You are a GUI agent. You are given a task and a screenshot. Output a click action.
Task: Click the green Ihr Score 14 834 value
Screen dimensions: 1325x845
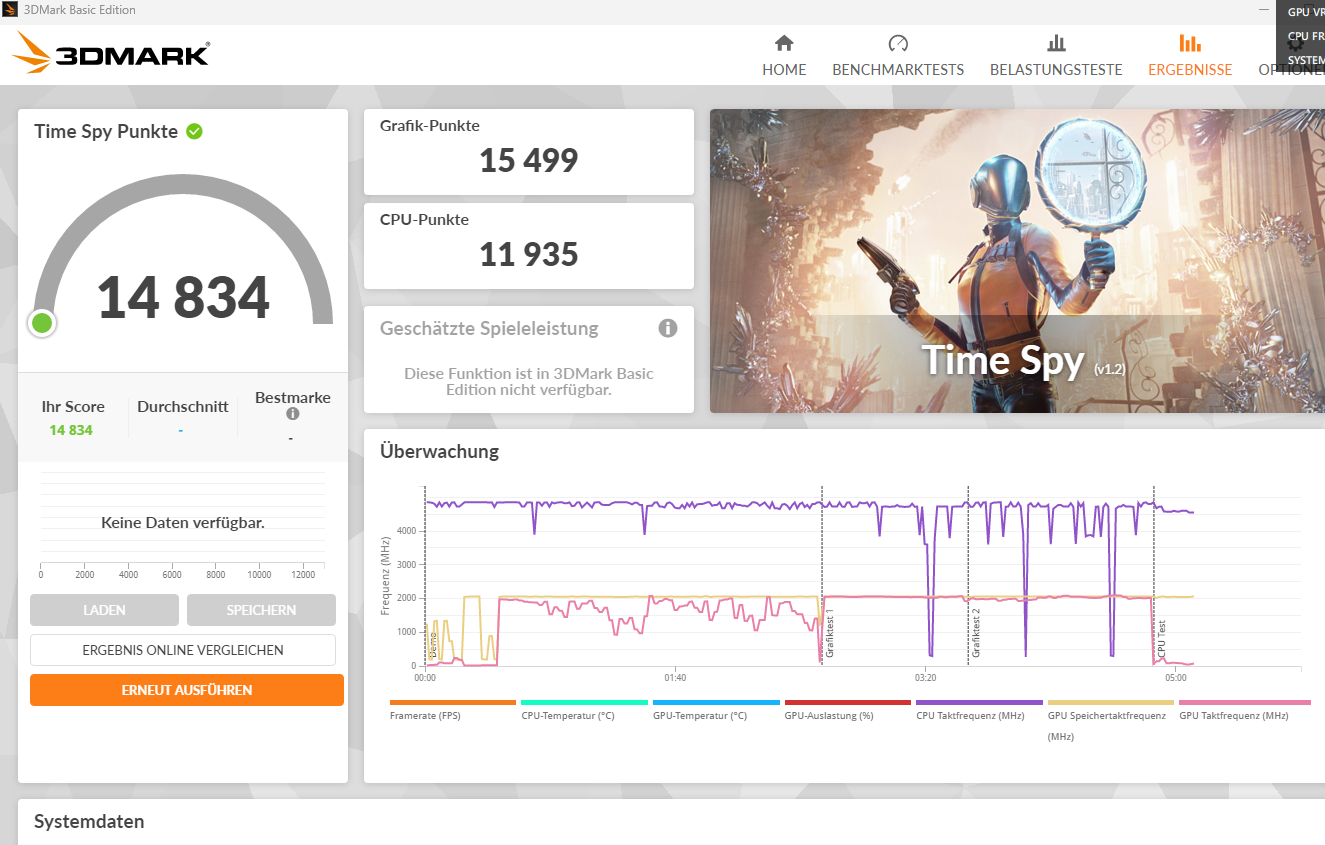click(x=71, y=430)
